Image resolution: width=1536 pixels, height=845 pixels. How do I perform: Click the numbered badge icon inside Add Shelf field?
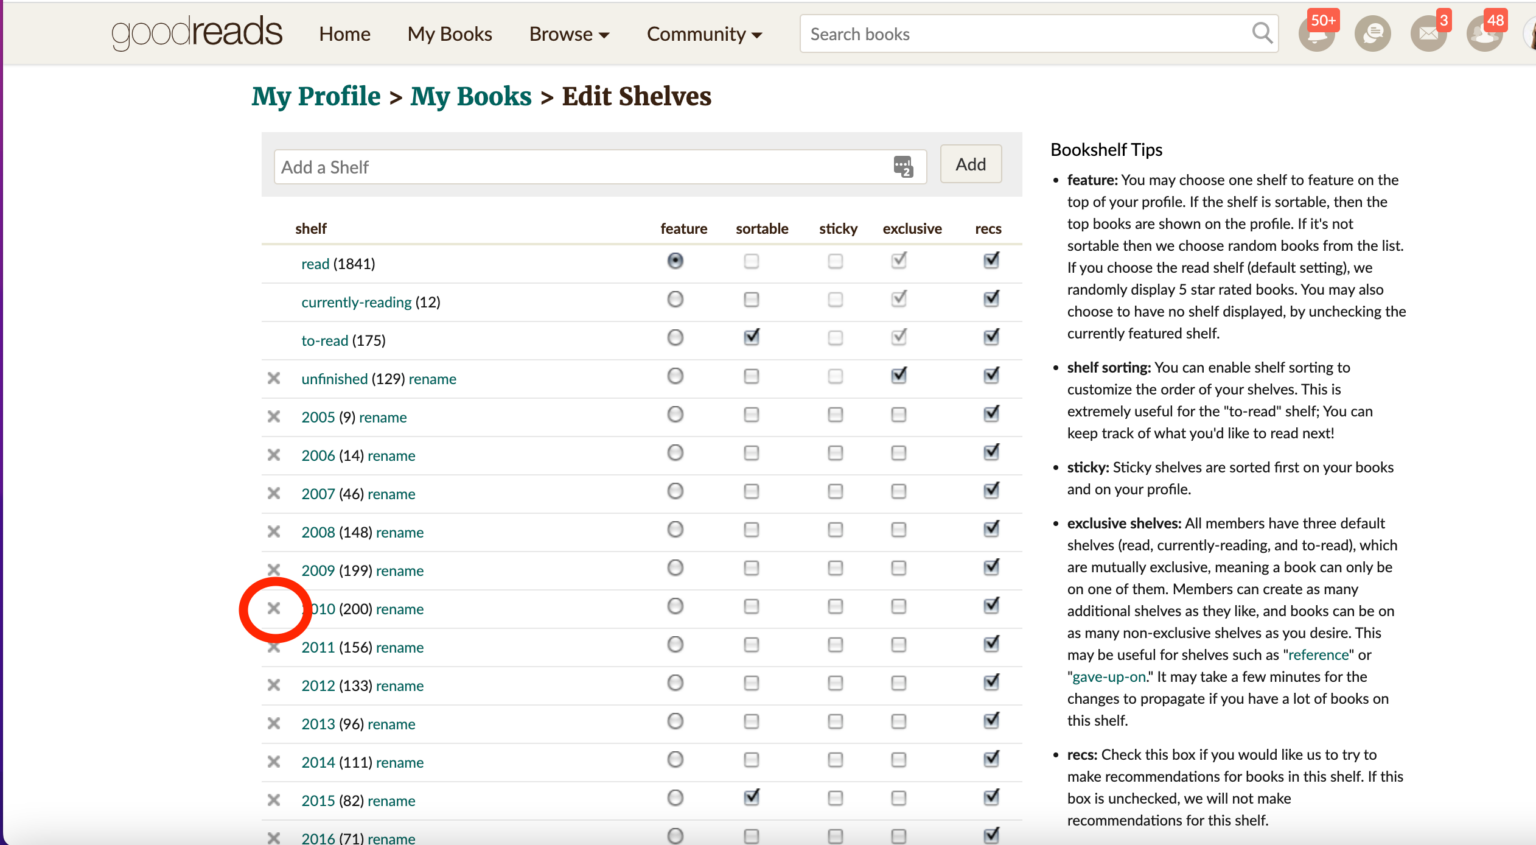tap(903, 164)
